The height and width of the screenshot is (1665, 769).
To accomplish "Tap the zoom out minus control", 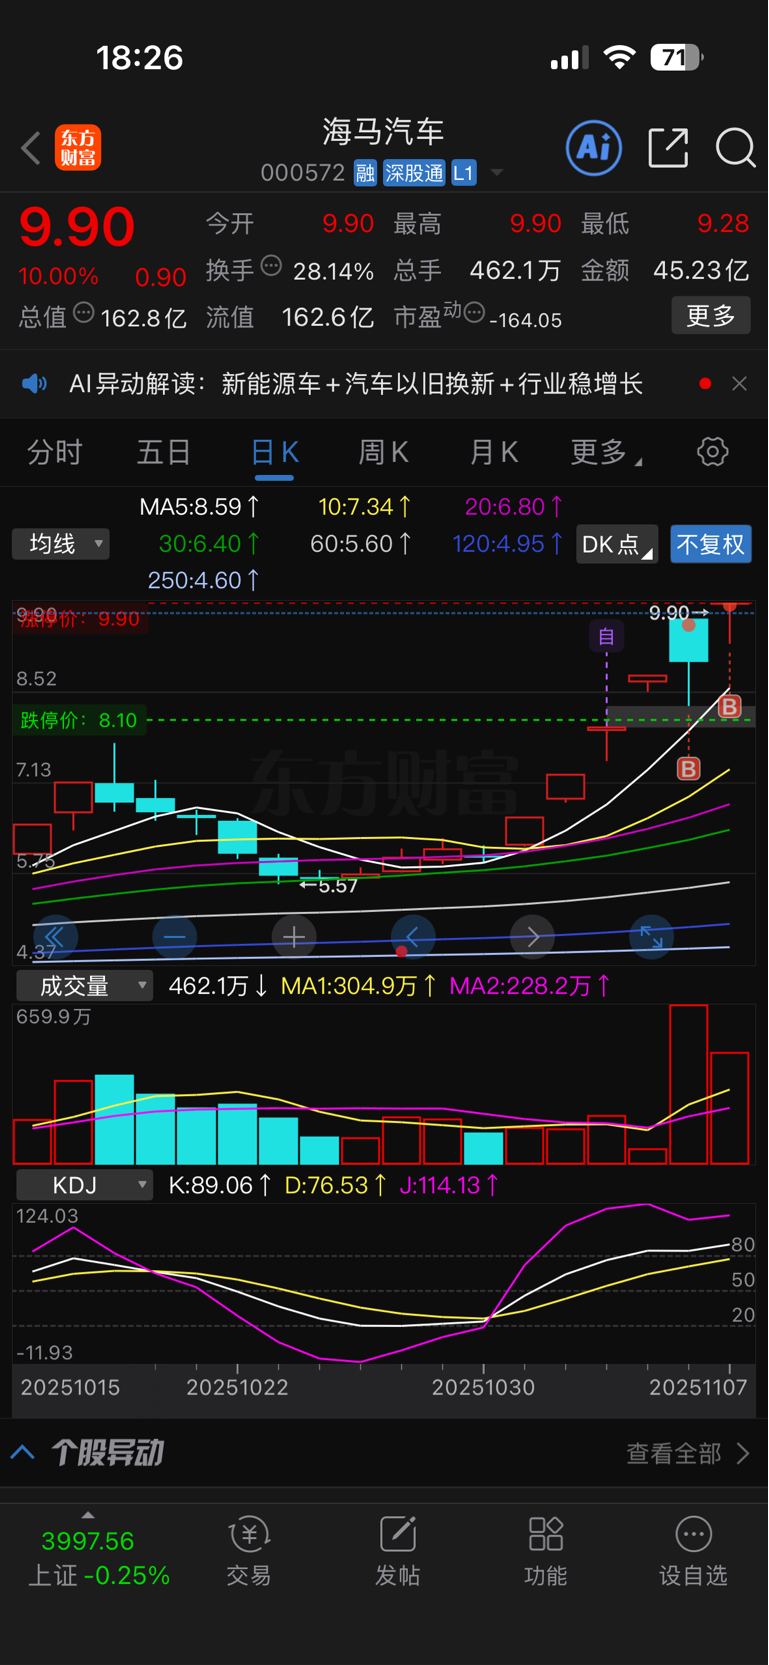I will point(174,937).
